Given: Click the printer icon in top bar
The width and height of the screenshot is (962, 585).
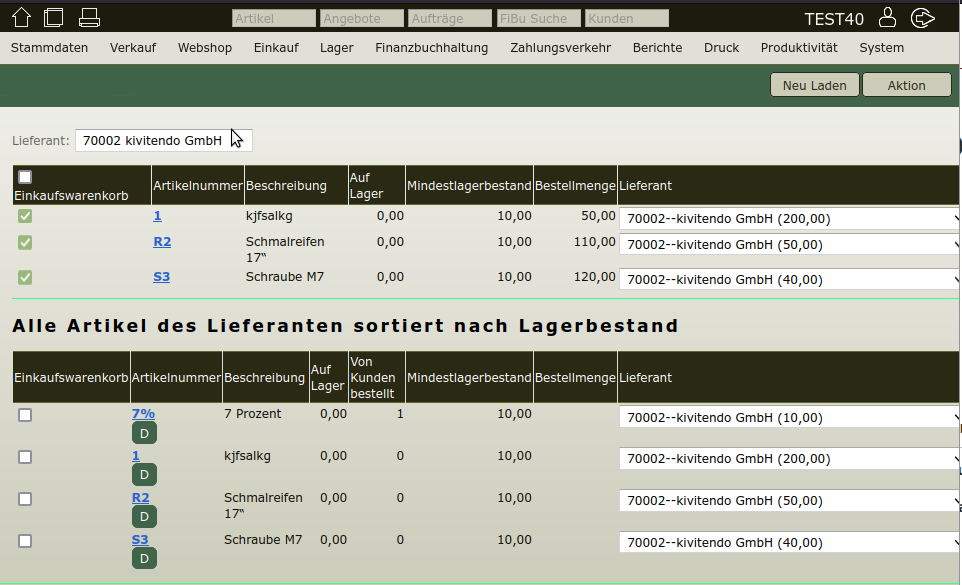Looking at the screenshot, I should tap(89, 17).
